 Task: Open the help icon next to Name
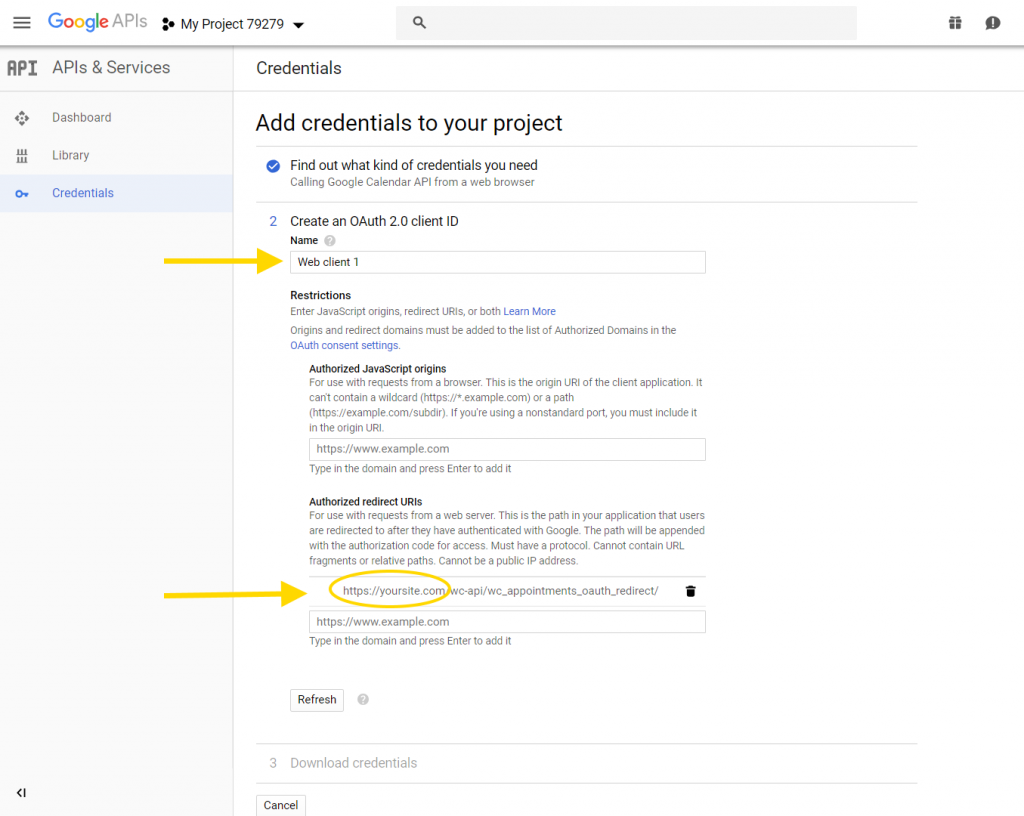330,240
